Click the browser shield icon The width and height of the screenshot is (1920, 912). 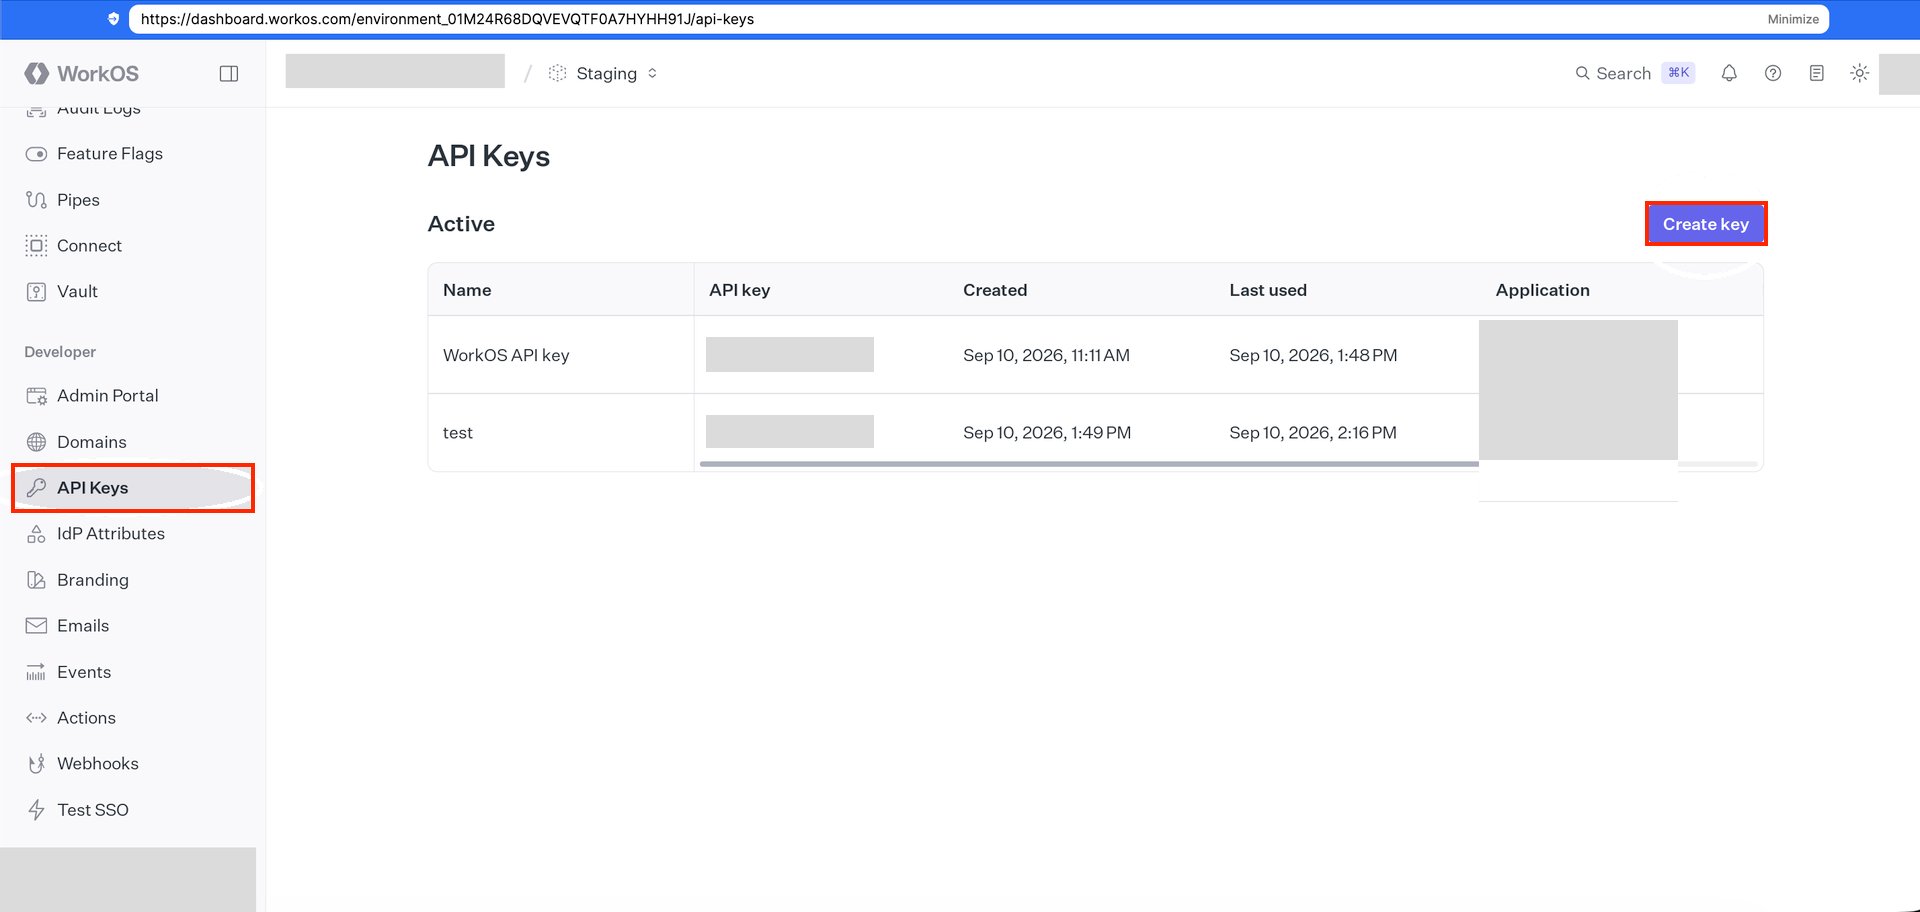point(113,19)
